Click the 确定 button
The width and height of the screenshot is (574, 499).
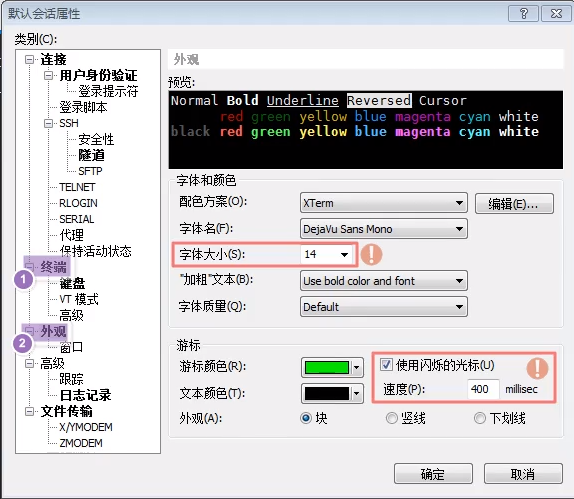tap(433, 474)
